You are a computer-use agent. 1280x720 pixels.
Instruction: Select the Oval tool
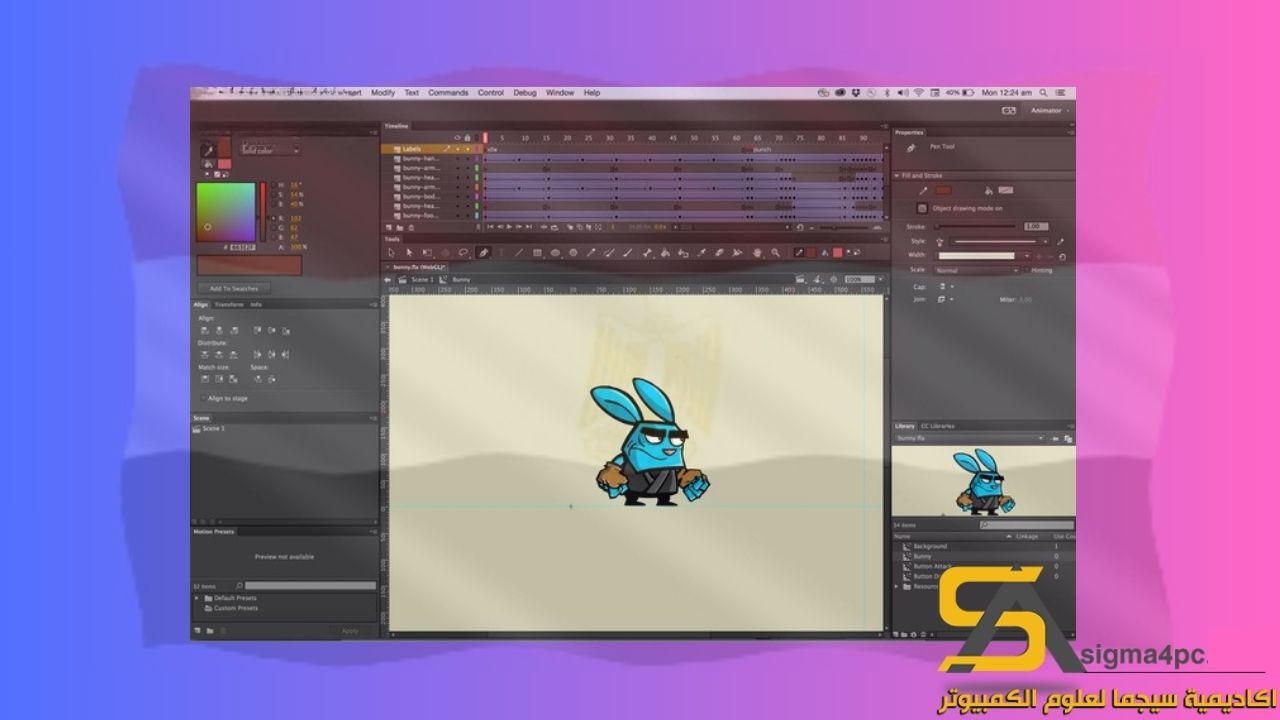555,253
